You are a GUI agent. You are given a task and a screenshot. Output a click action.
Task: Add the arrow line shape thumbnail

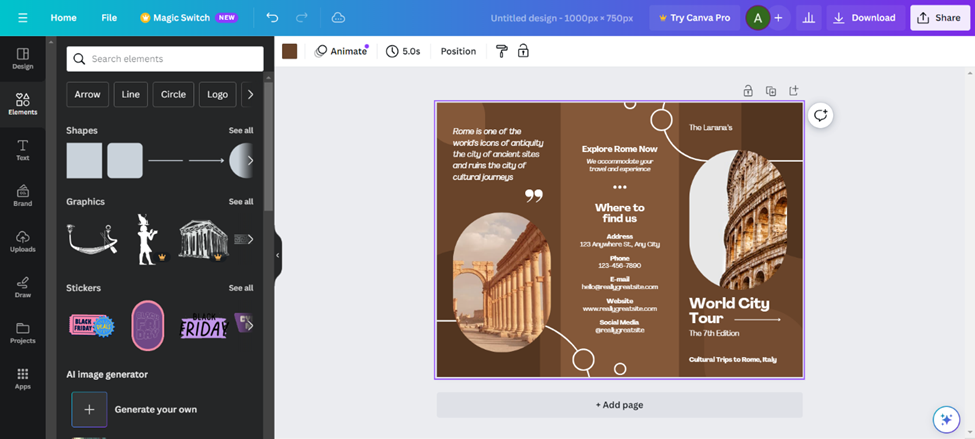(x=206, y=160)
